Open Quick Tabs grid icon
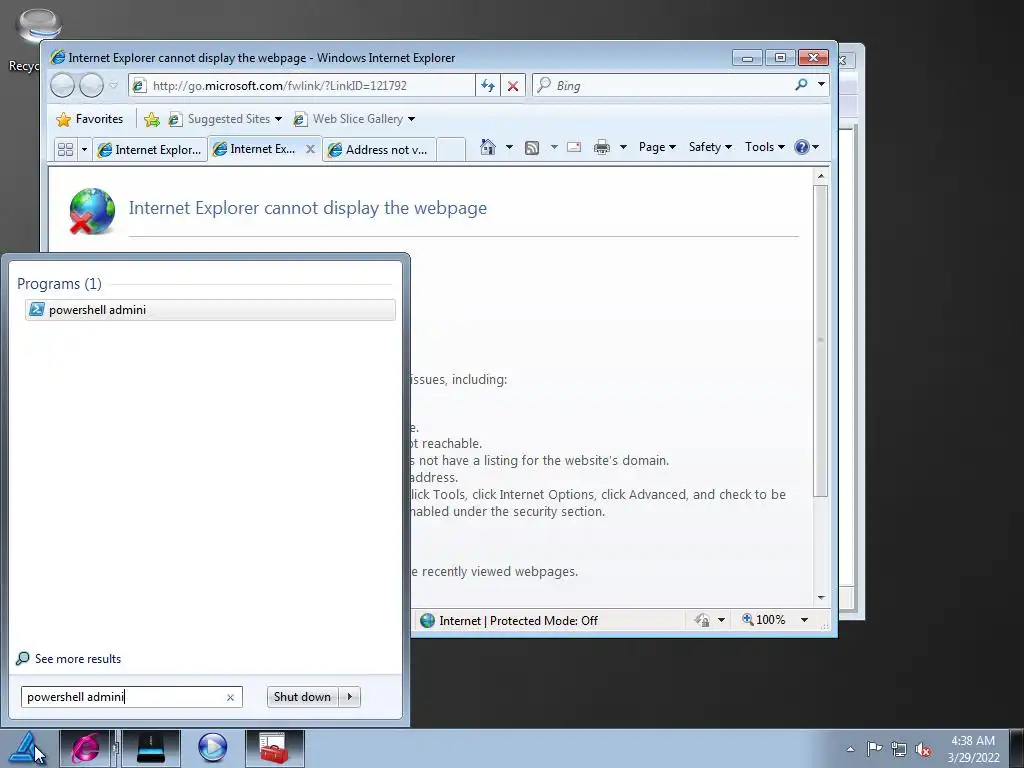This screenshot has height=768, width=1024. click(x=65, y=150)
